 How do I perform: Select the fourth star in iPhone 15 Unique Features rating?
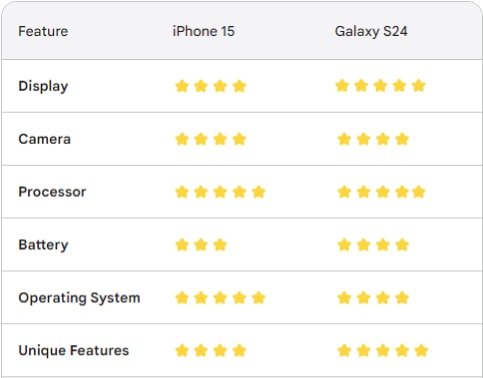[239, 351]
